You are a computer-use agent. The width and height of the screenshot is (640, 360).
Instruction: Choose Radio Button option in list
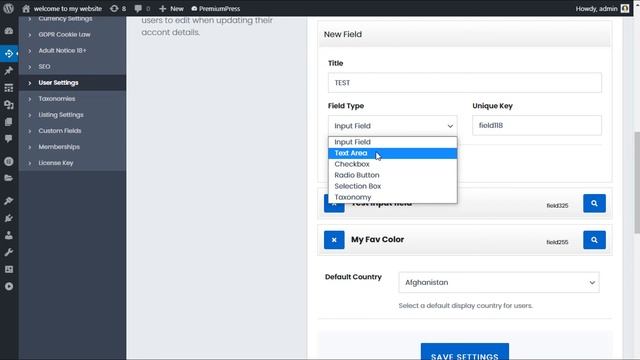pos(392,175)
